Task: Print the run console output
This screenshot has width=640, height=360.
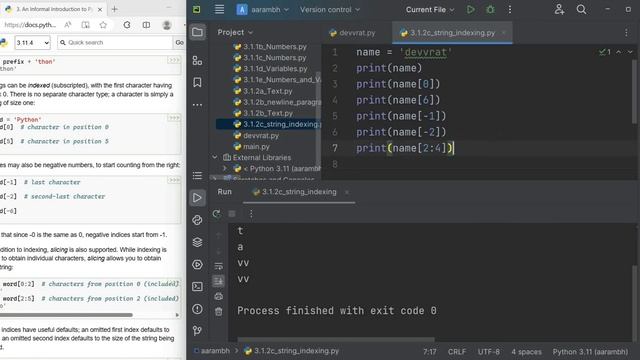Action: [x=218, y=296]
